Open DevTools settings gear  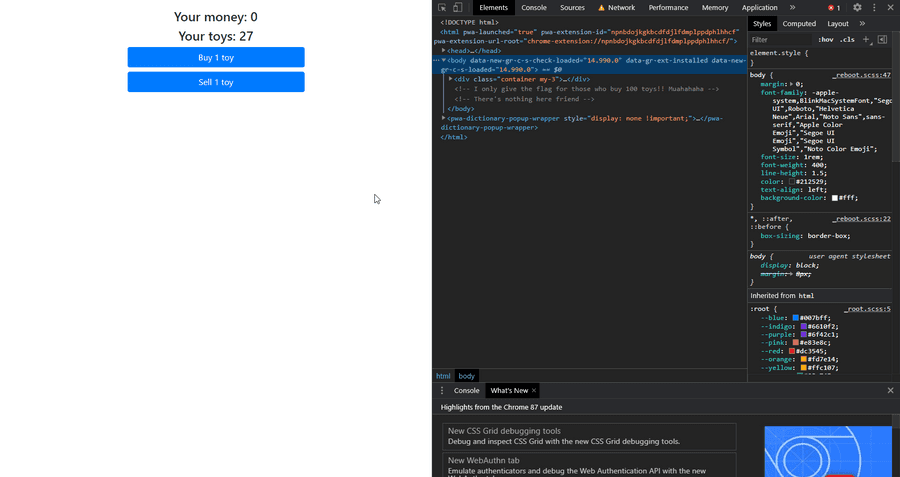coord(857,7)
